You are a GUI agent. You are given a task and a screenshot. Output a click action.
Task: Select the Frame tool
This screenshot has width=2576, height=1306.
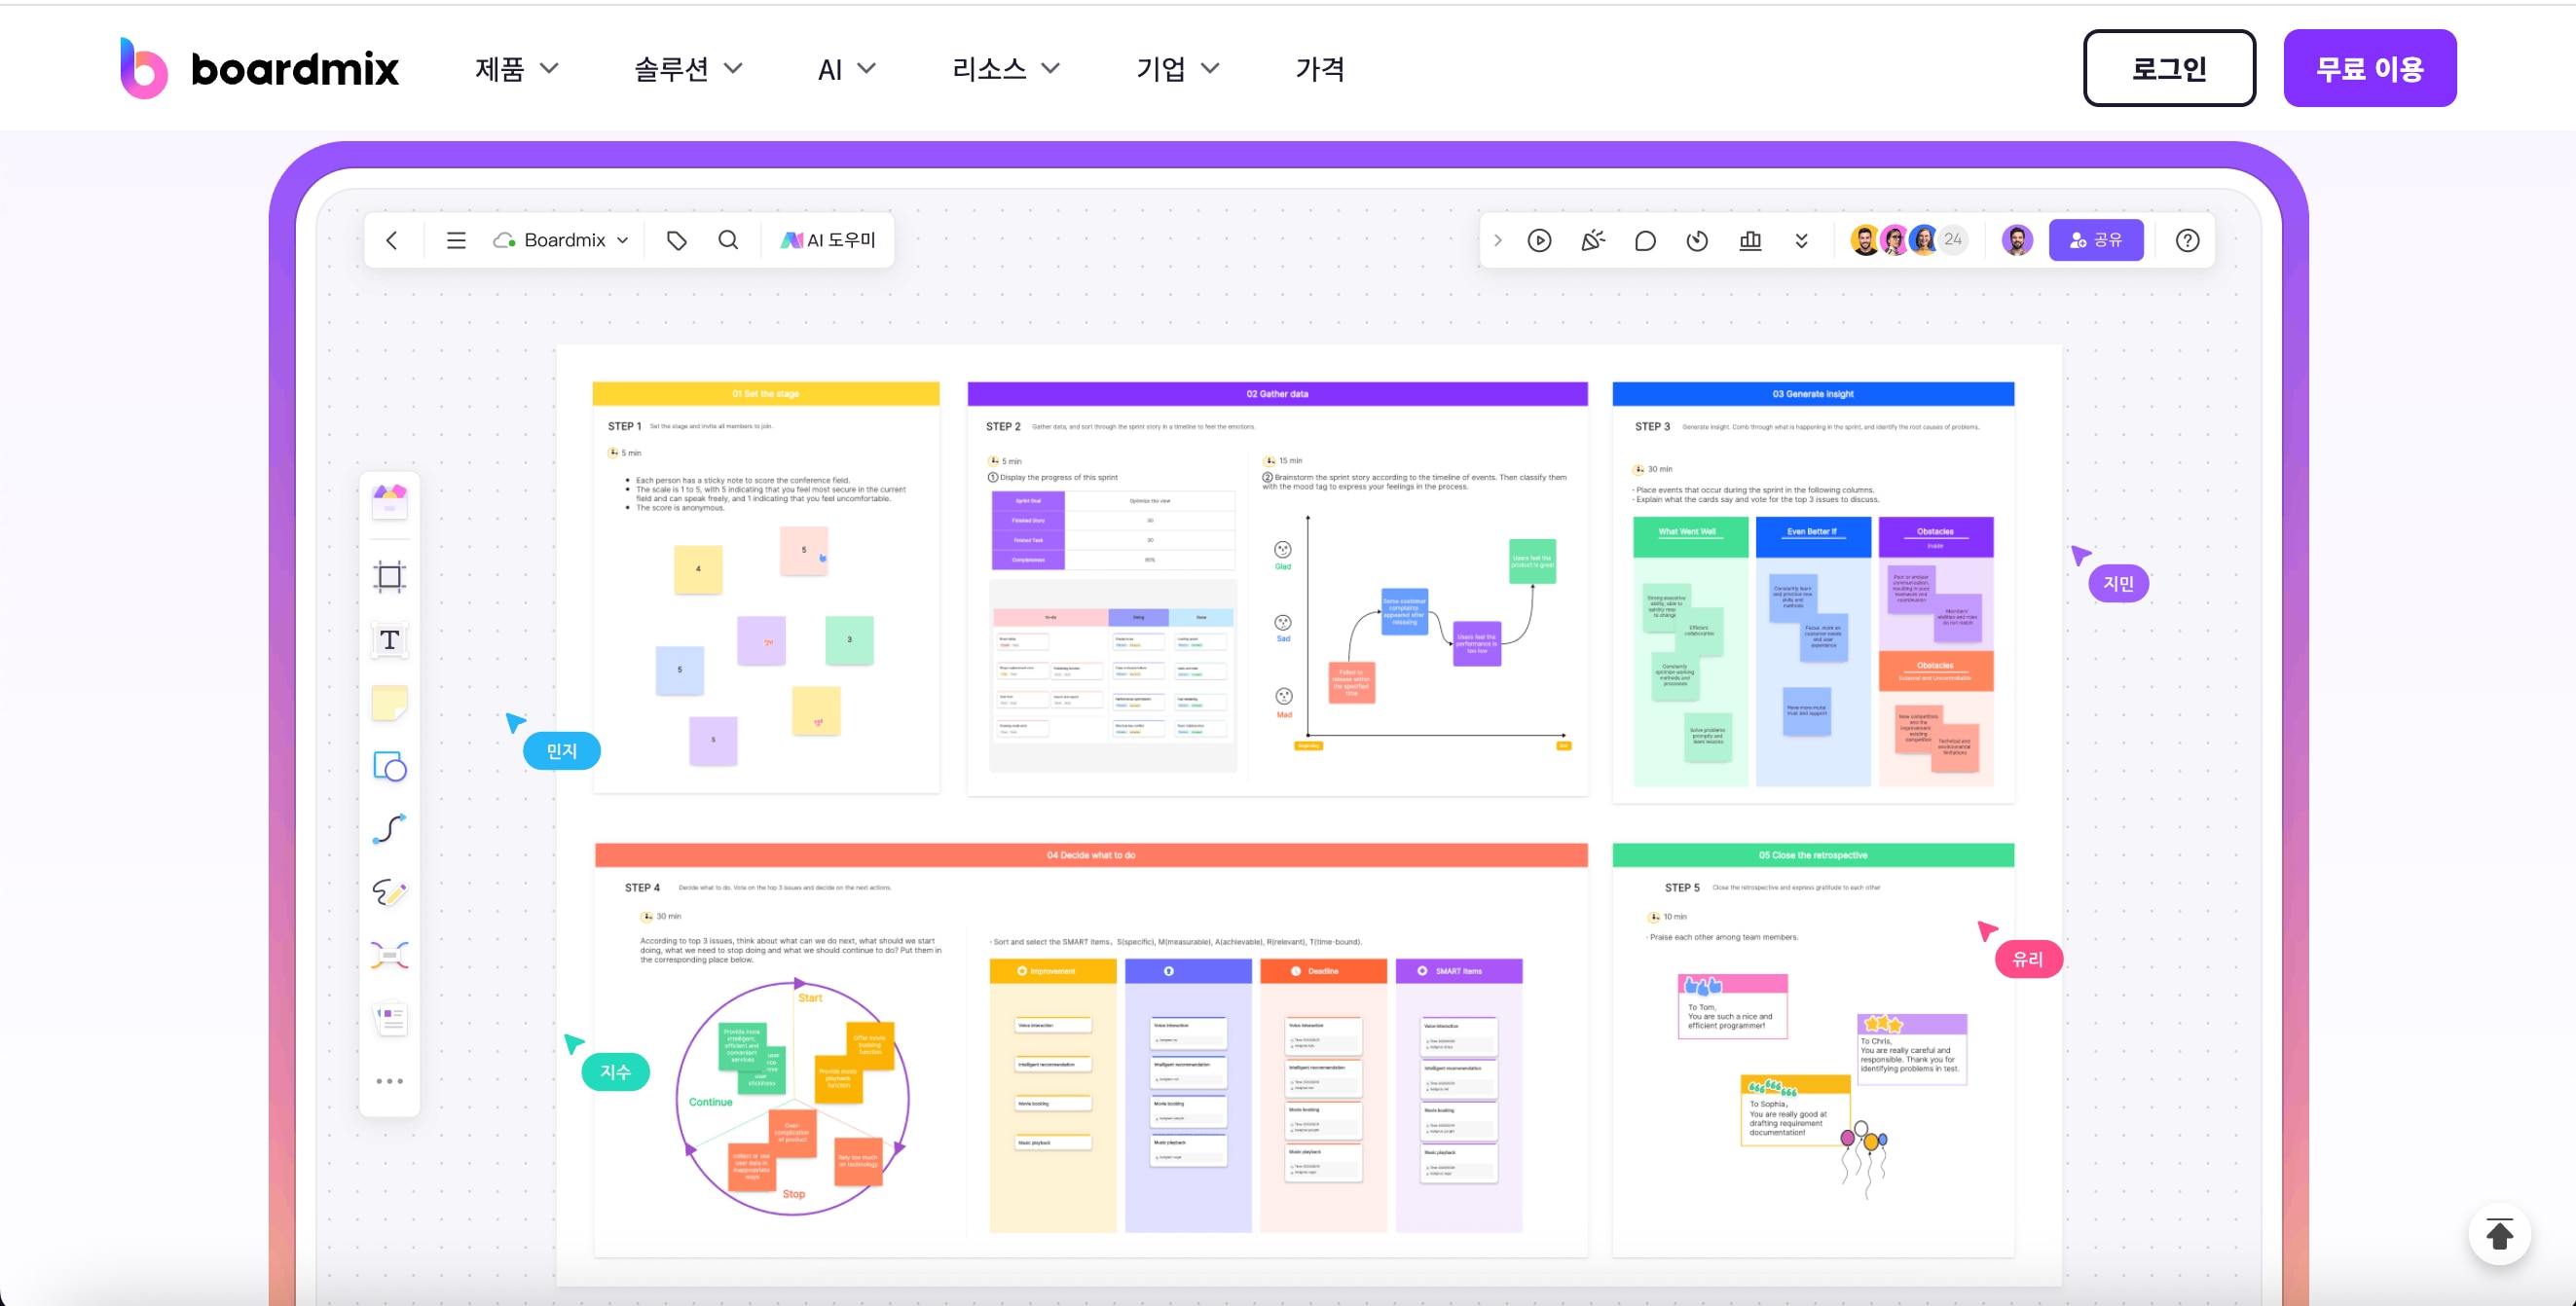coord(389,576)
